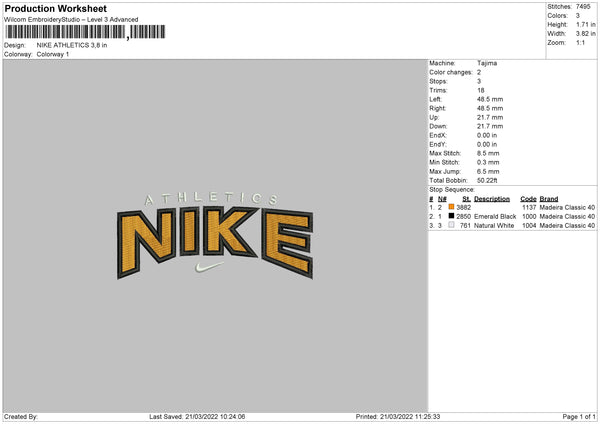The width and height of the screenshot is (600, 424).
Task: Click the stitch count 2850 in row 2
Action: (463, 217)
